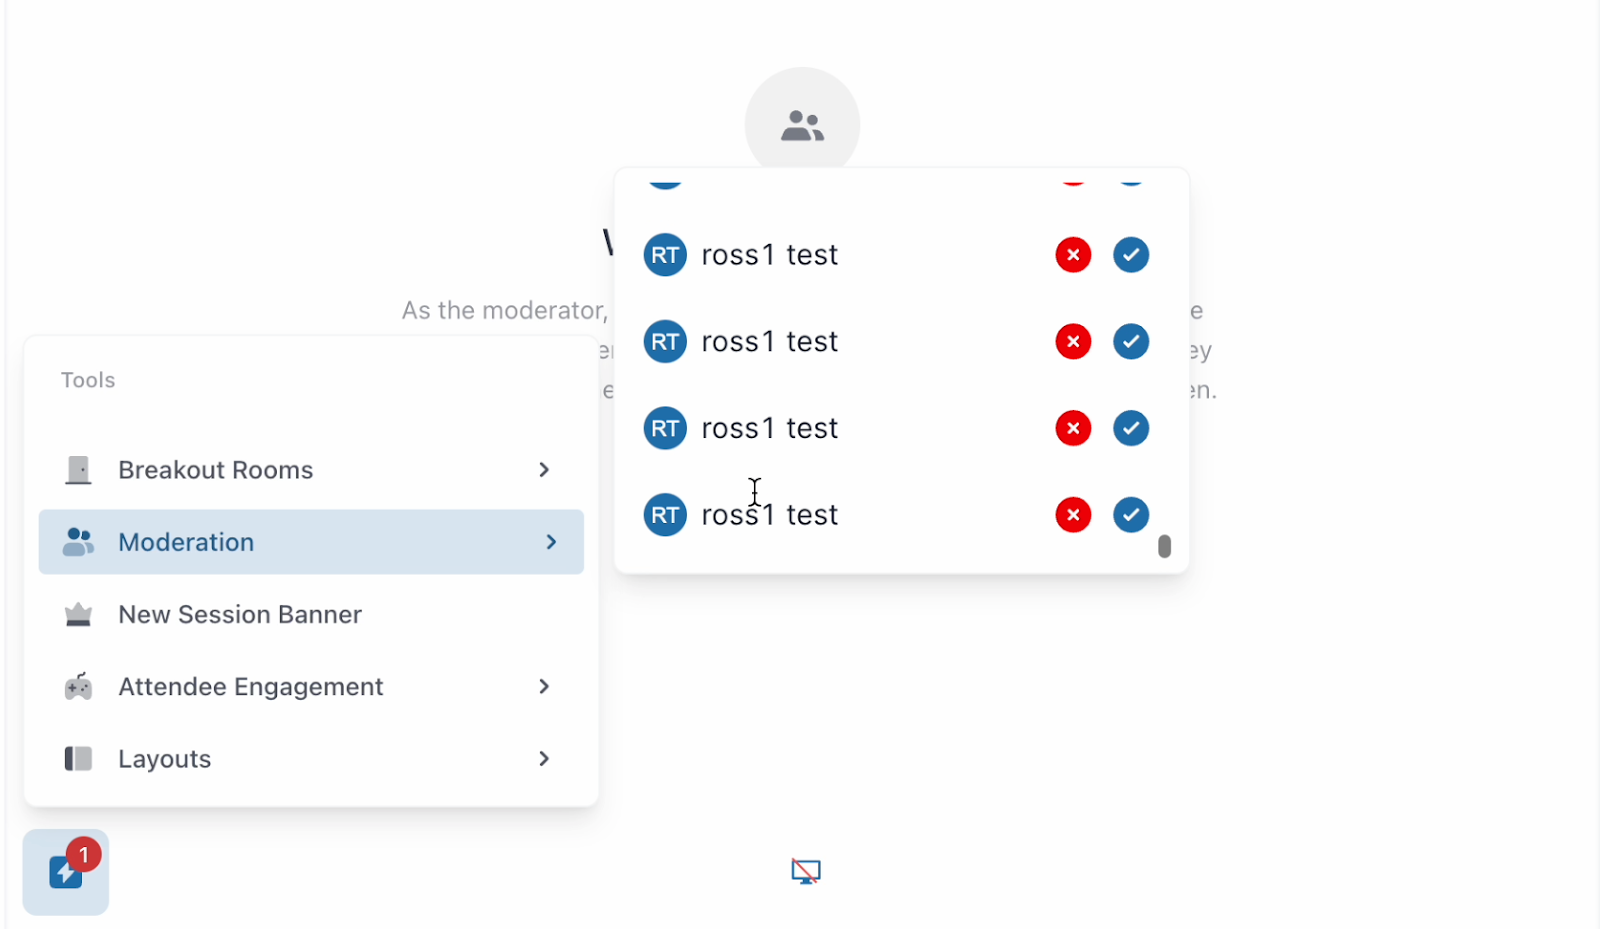Click the Layouts panel icon

click(x=78, y=758)
